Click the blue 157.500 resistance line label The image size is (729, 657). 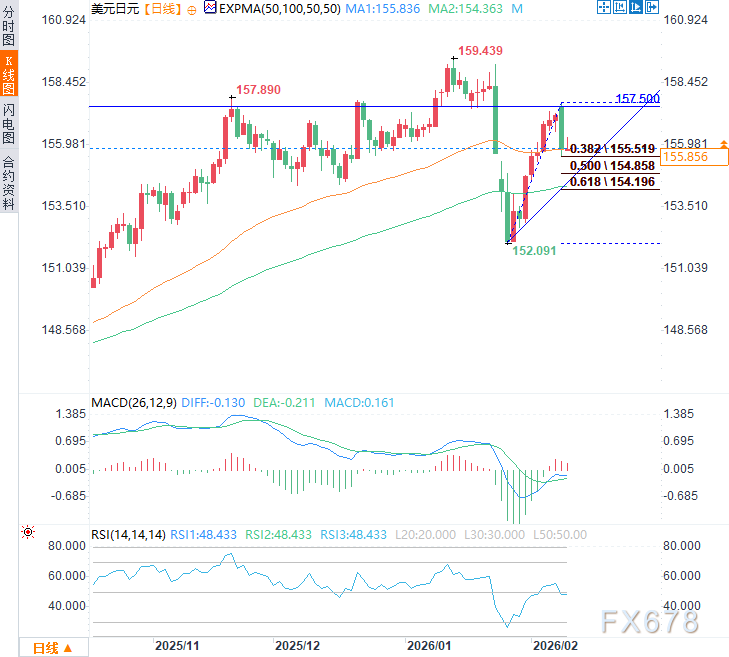click(x=637, y=99)
